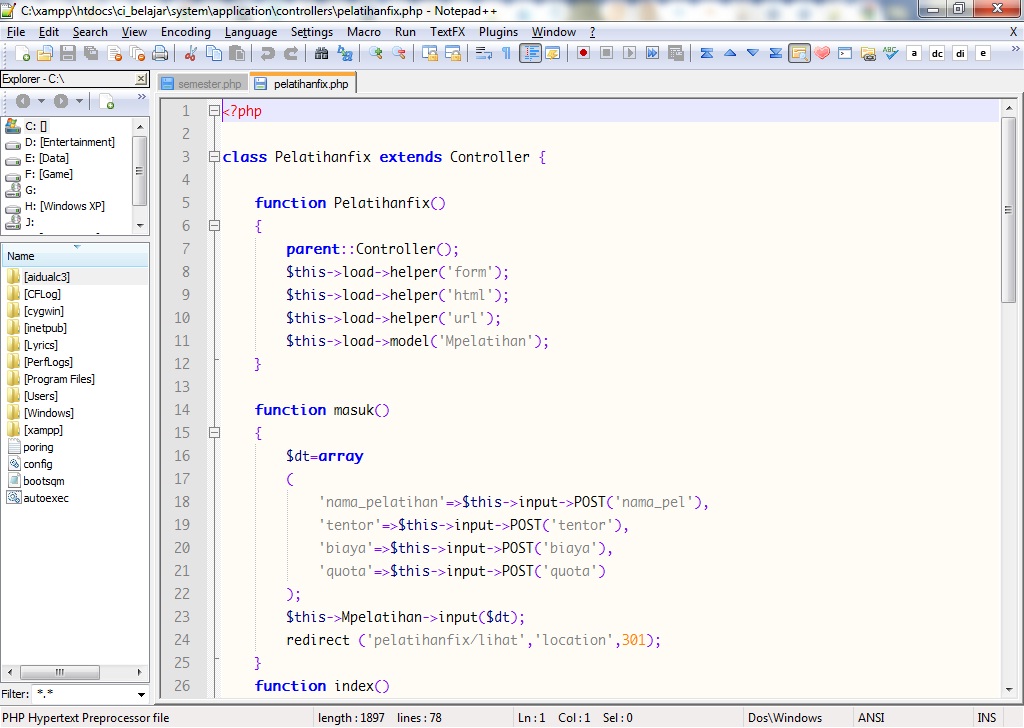
Task: Save the current file
Action: 66,55
